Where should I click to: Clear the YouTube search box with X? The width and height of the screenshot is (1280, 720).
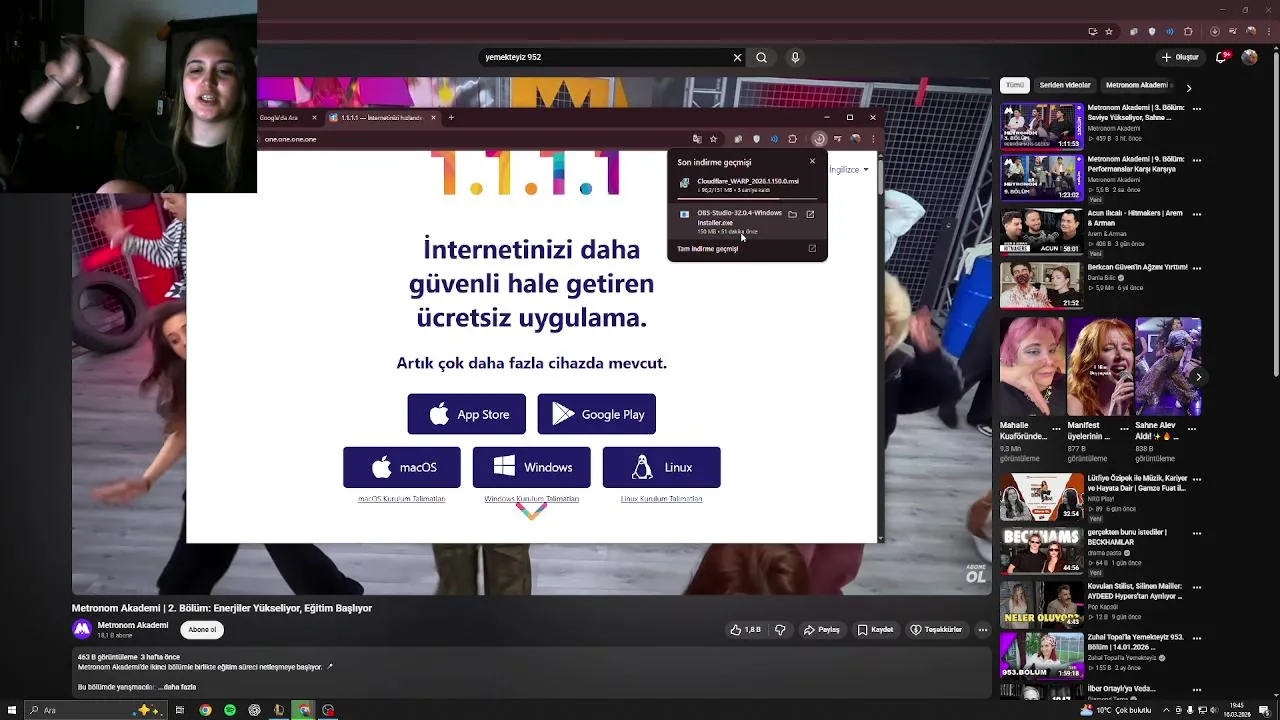tap(737, 58)
